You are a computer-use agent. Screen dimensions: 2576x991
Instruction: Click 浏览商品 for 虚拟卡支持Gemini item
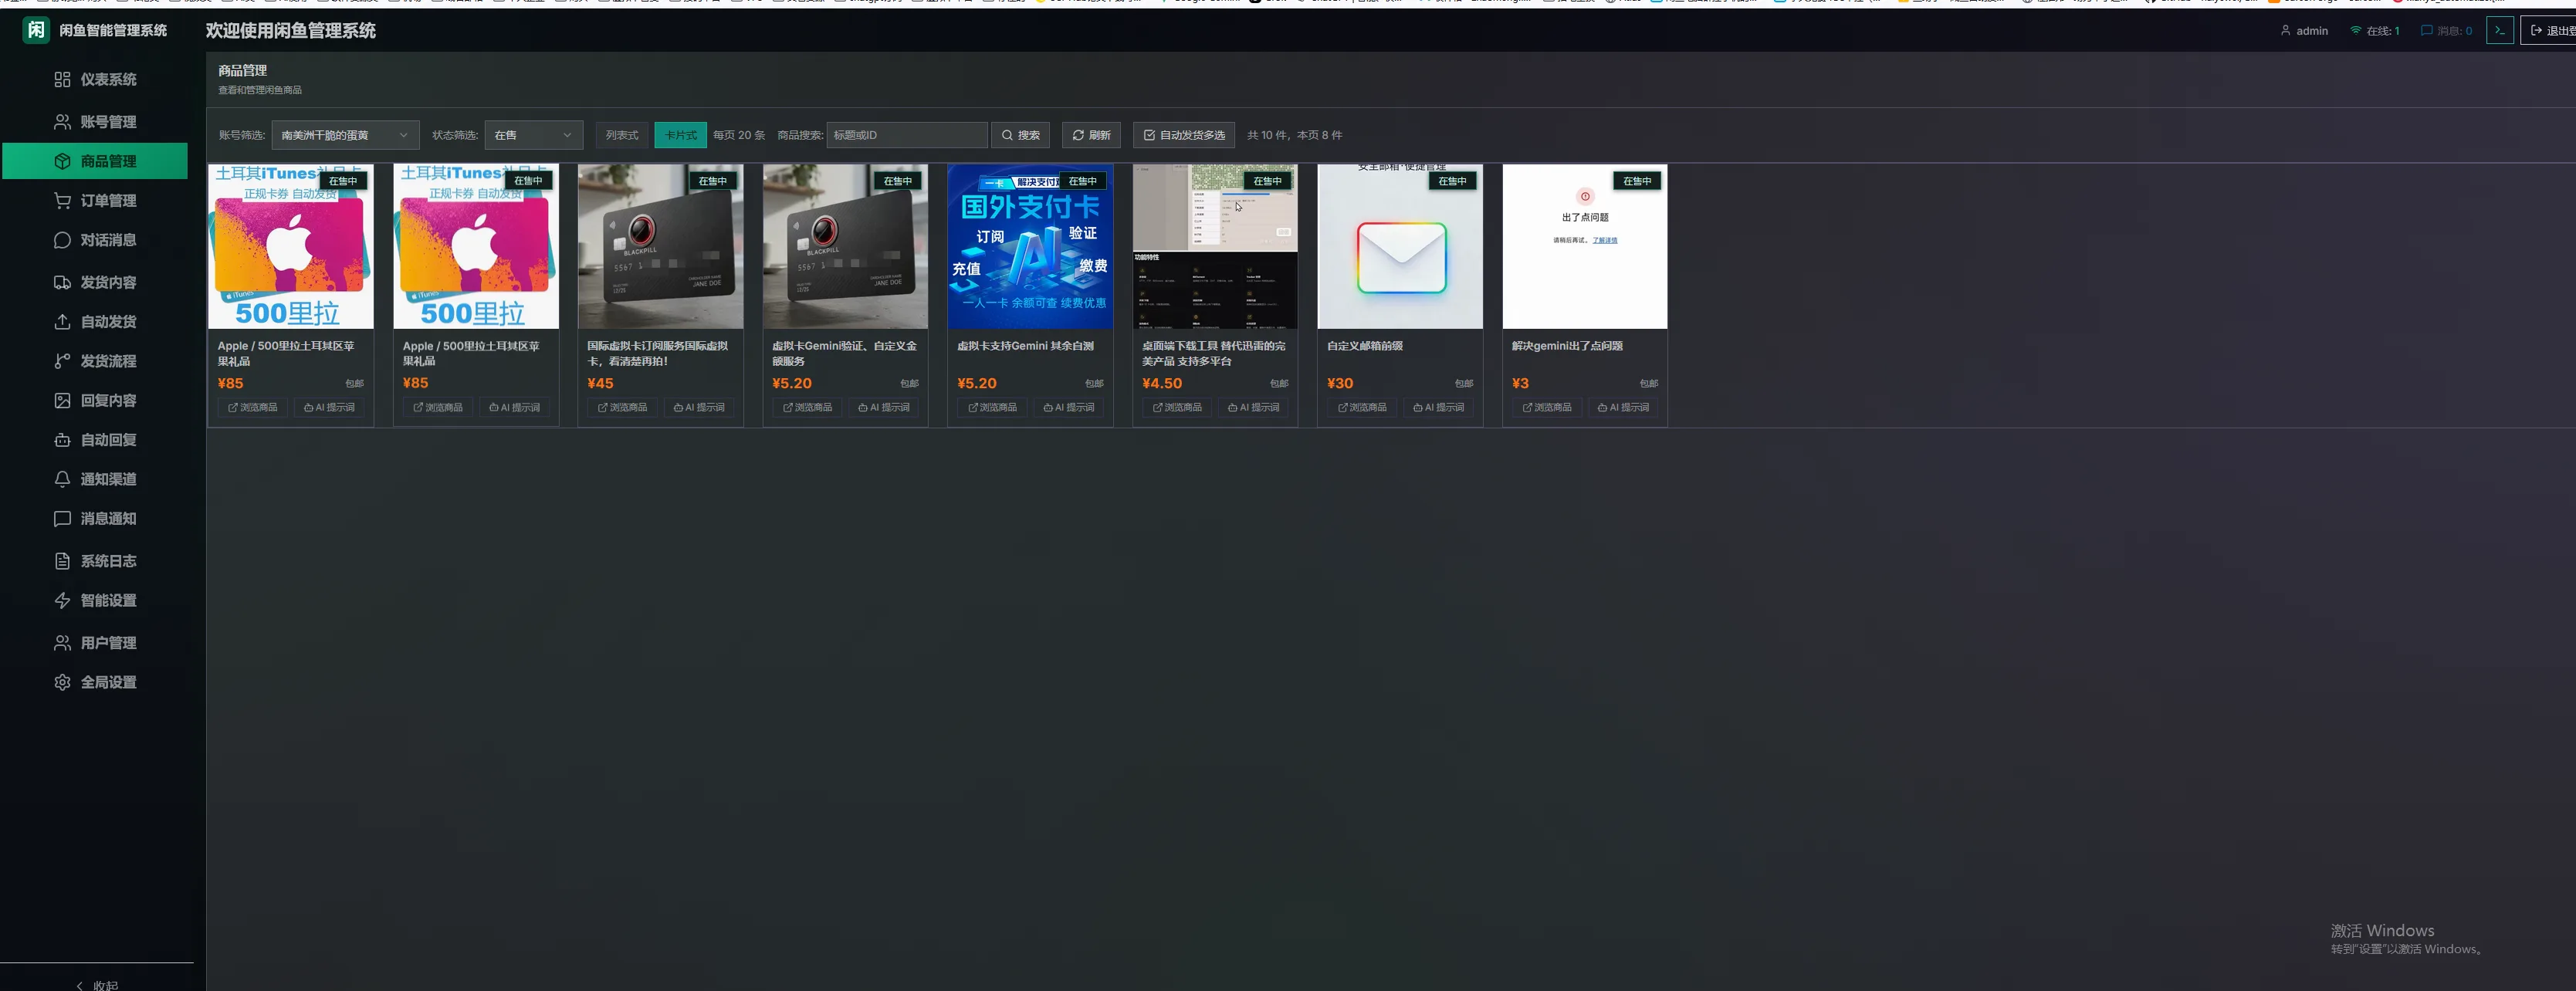coord(992,408)
